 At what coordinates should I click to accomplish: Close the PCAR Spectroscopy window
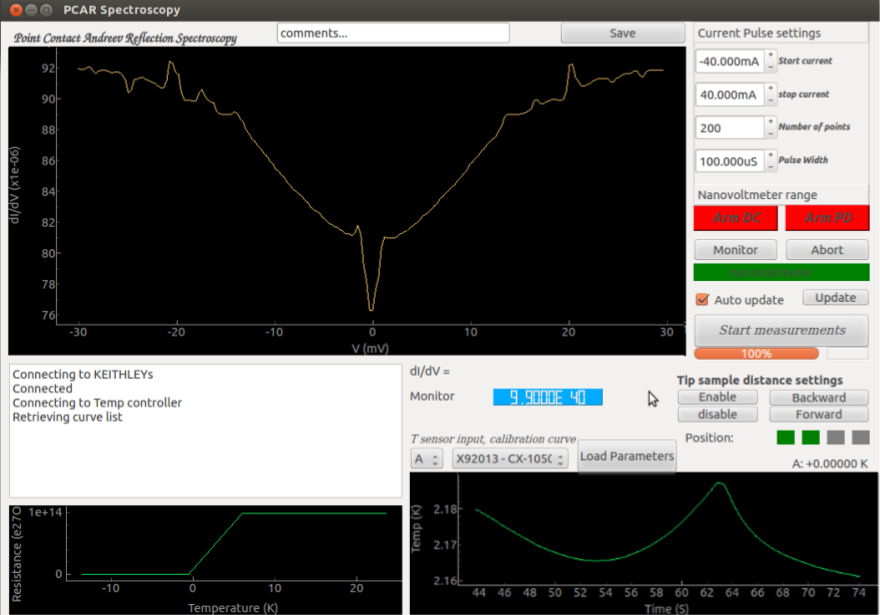(16, 10)
